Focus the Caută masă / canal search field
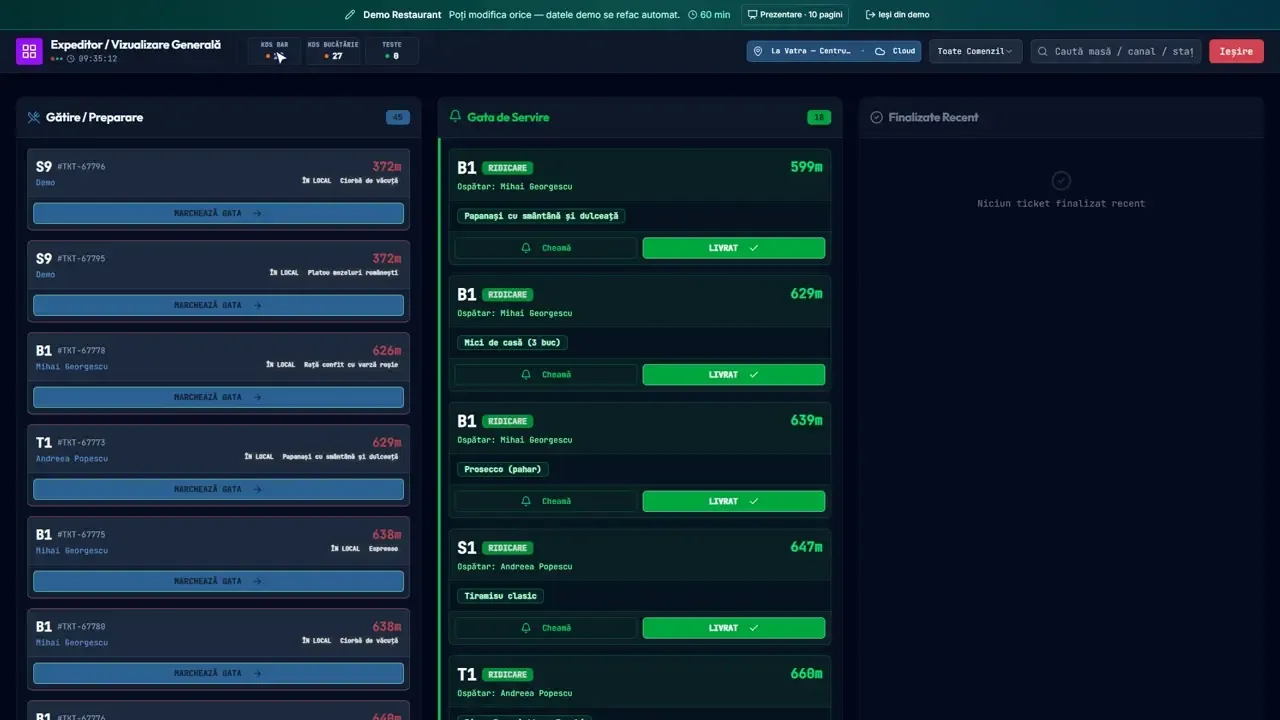The image size is (1280, 720). point(1116,51)
